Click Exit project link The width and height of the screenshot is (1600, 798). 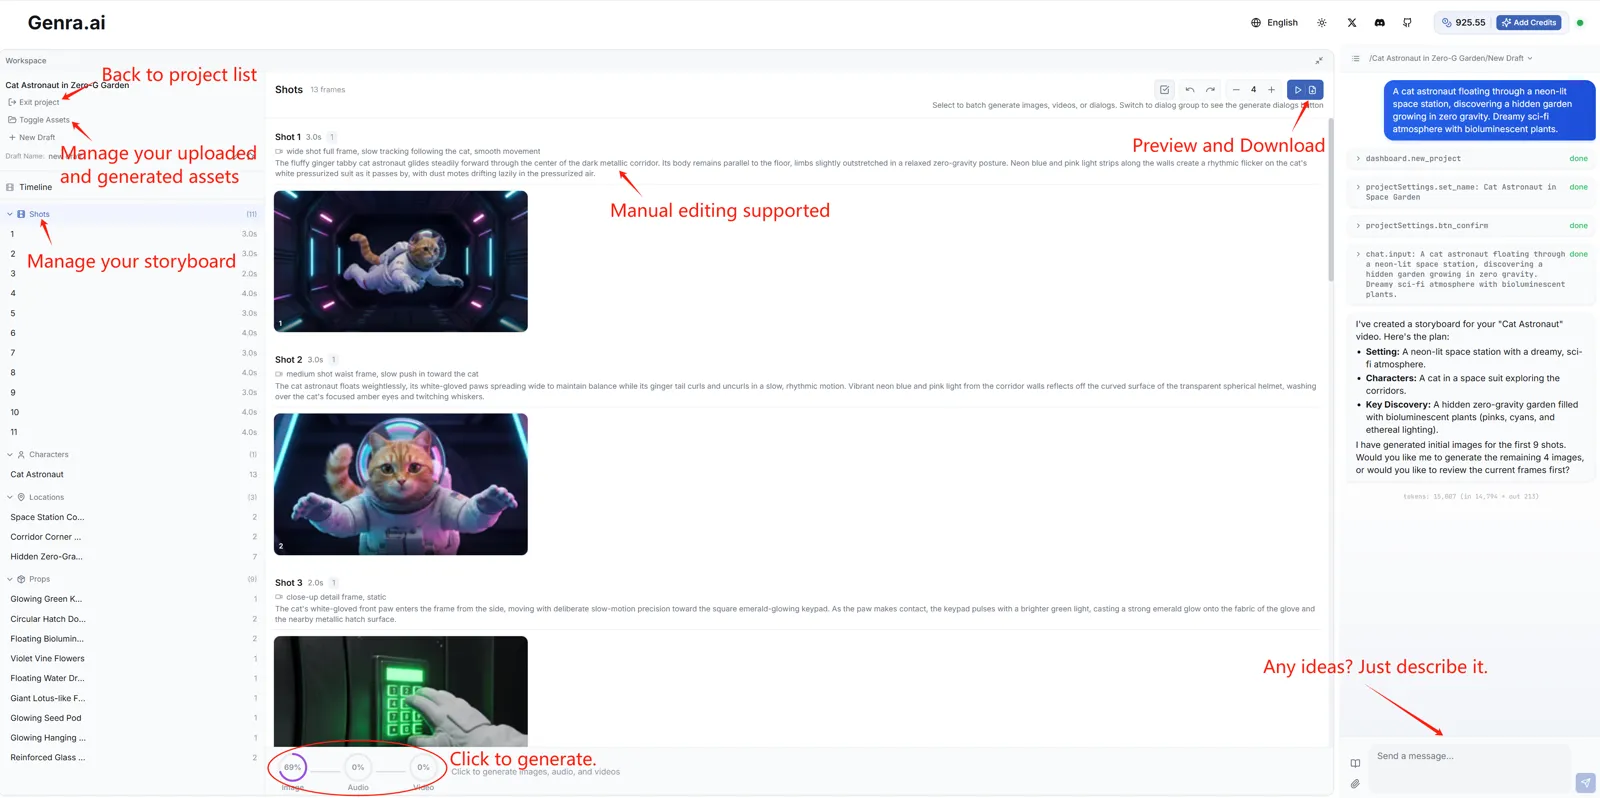(x=38, y=102)
